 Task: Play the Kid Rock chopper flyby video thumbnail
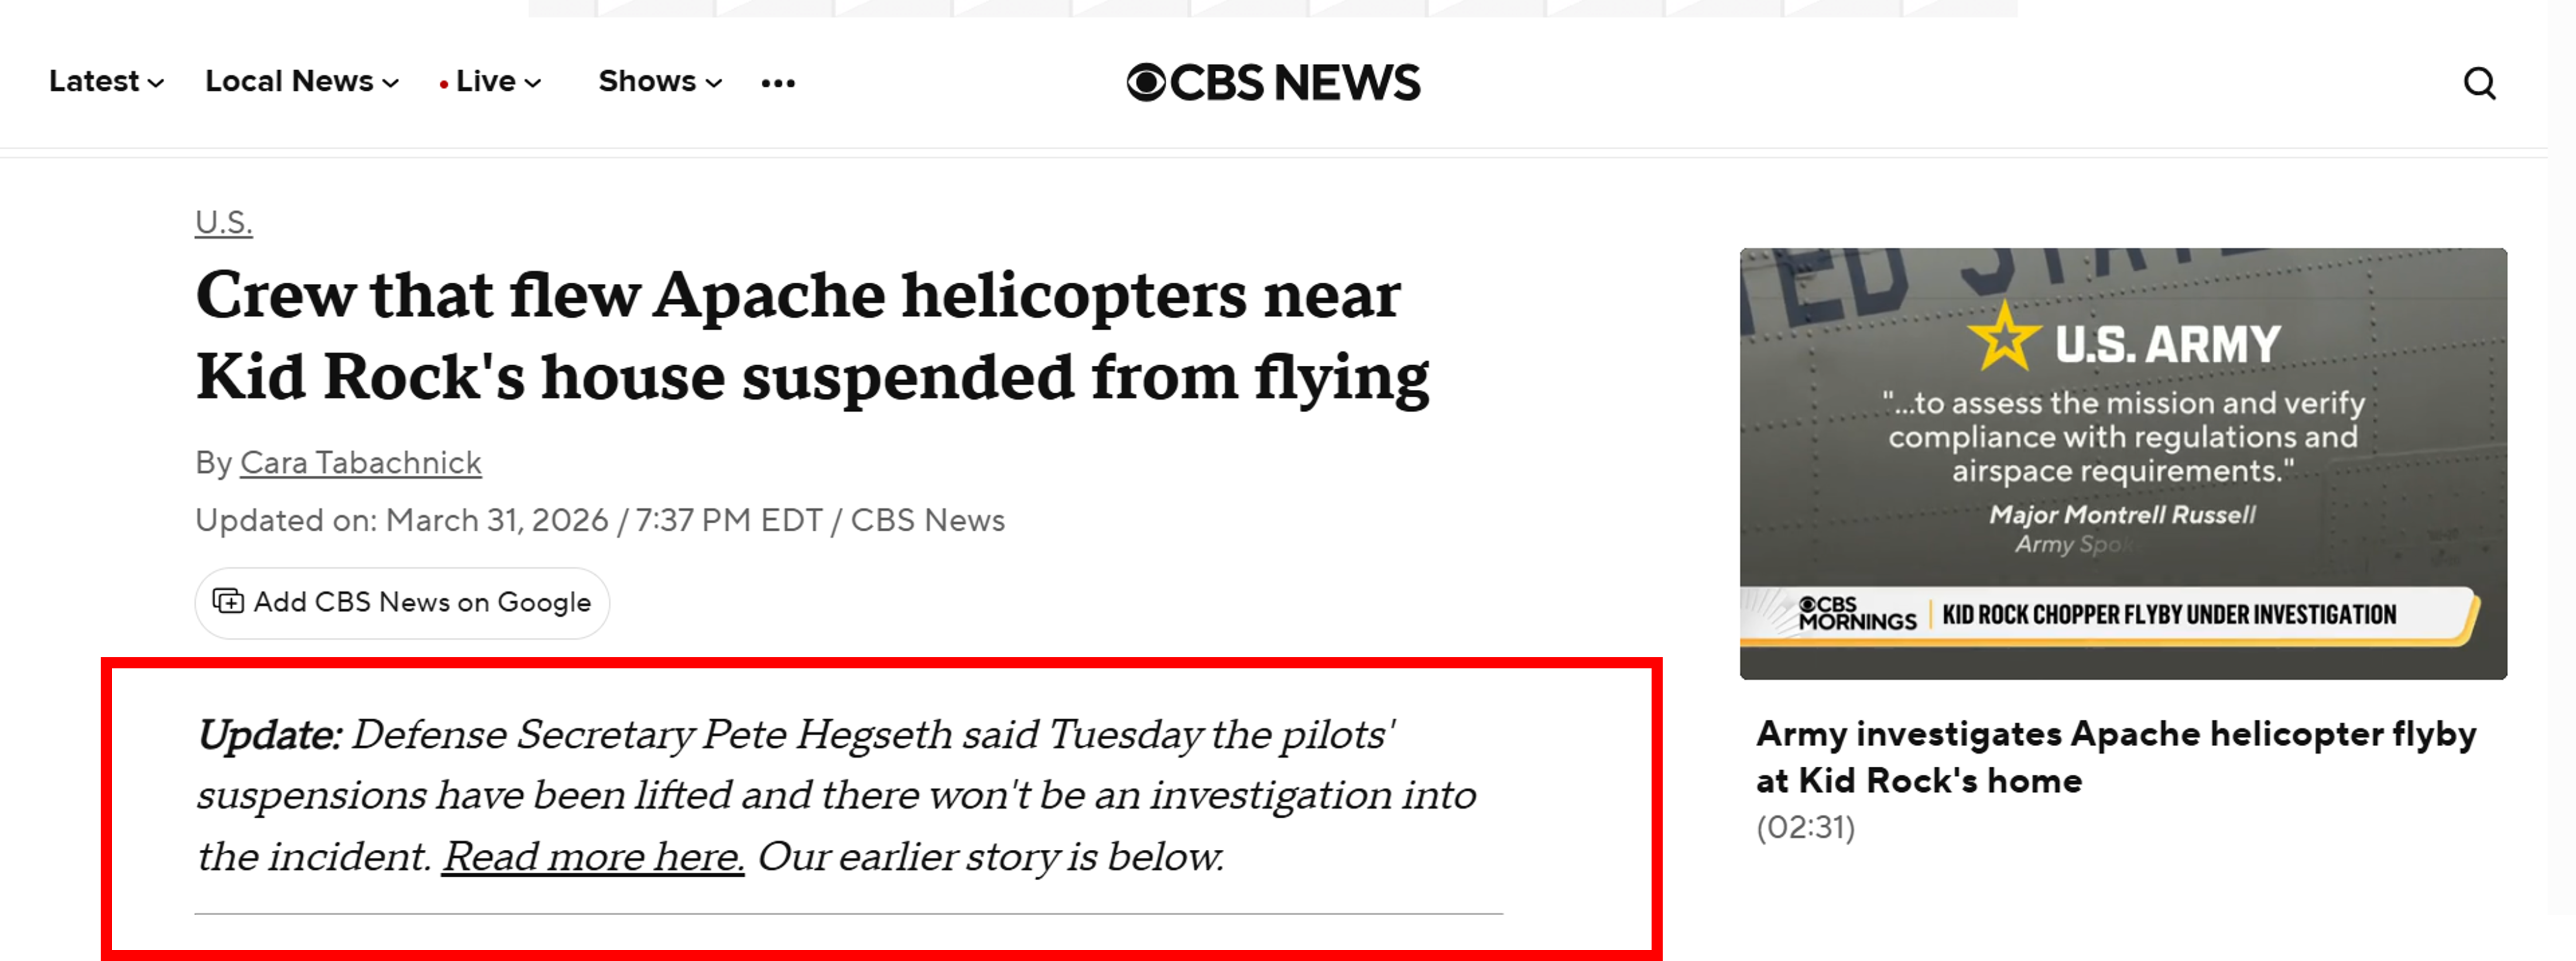click(x=2123, y=463)
